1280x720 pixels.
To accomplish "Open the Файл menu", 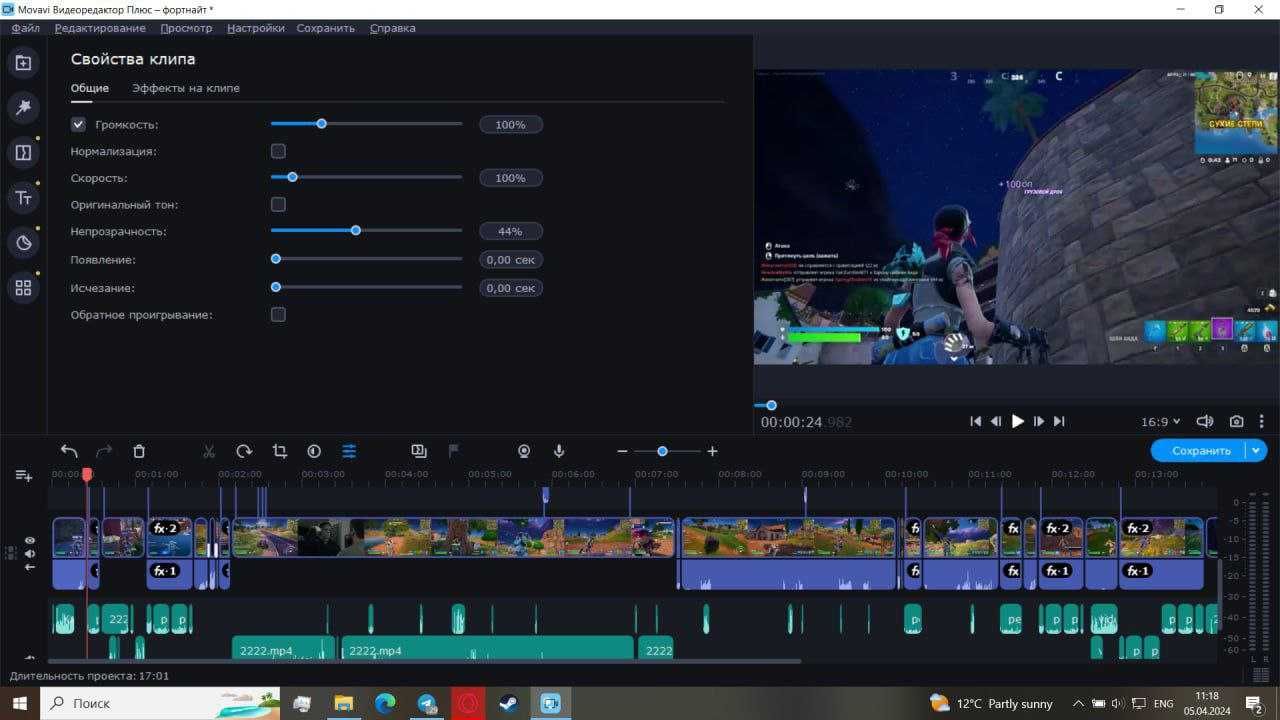I will point(26,28).
